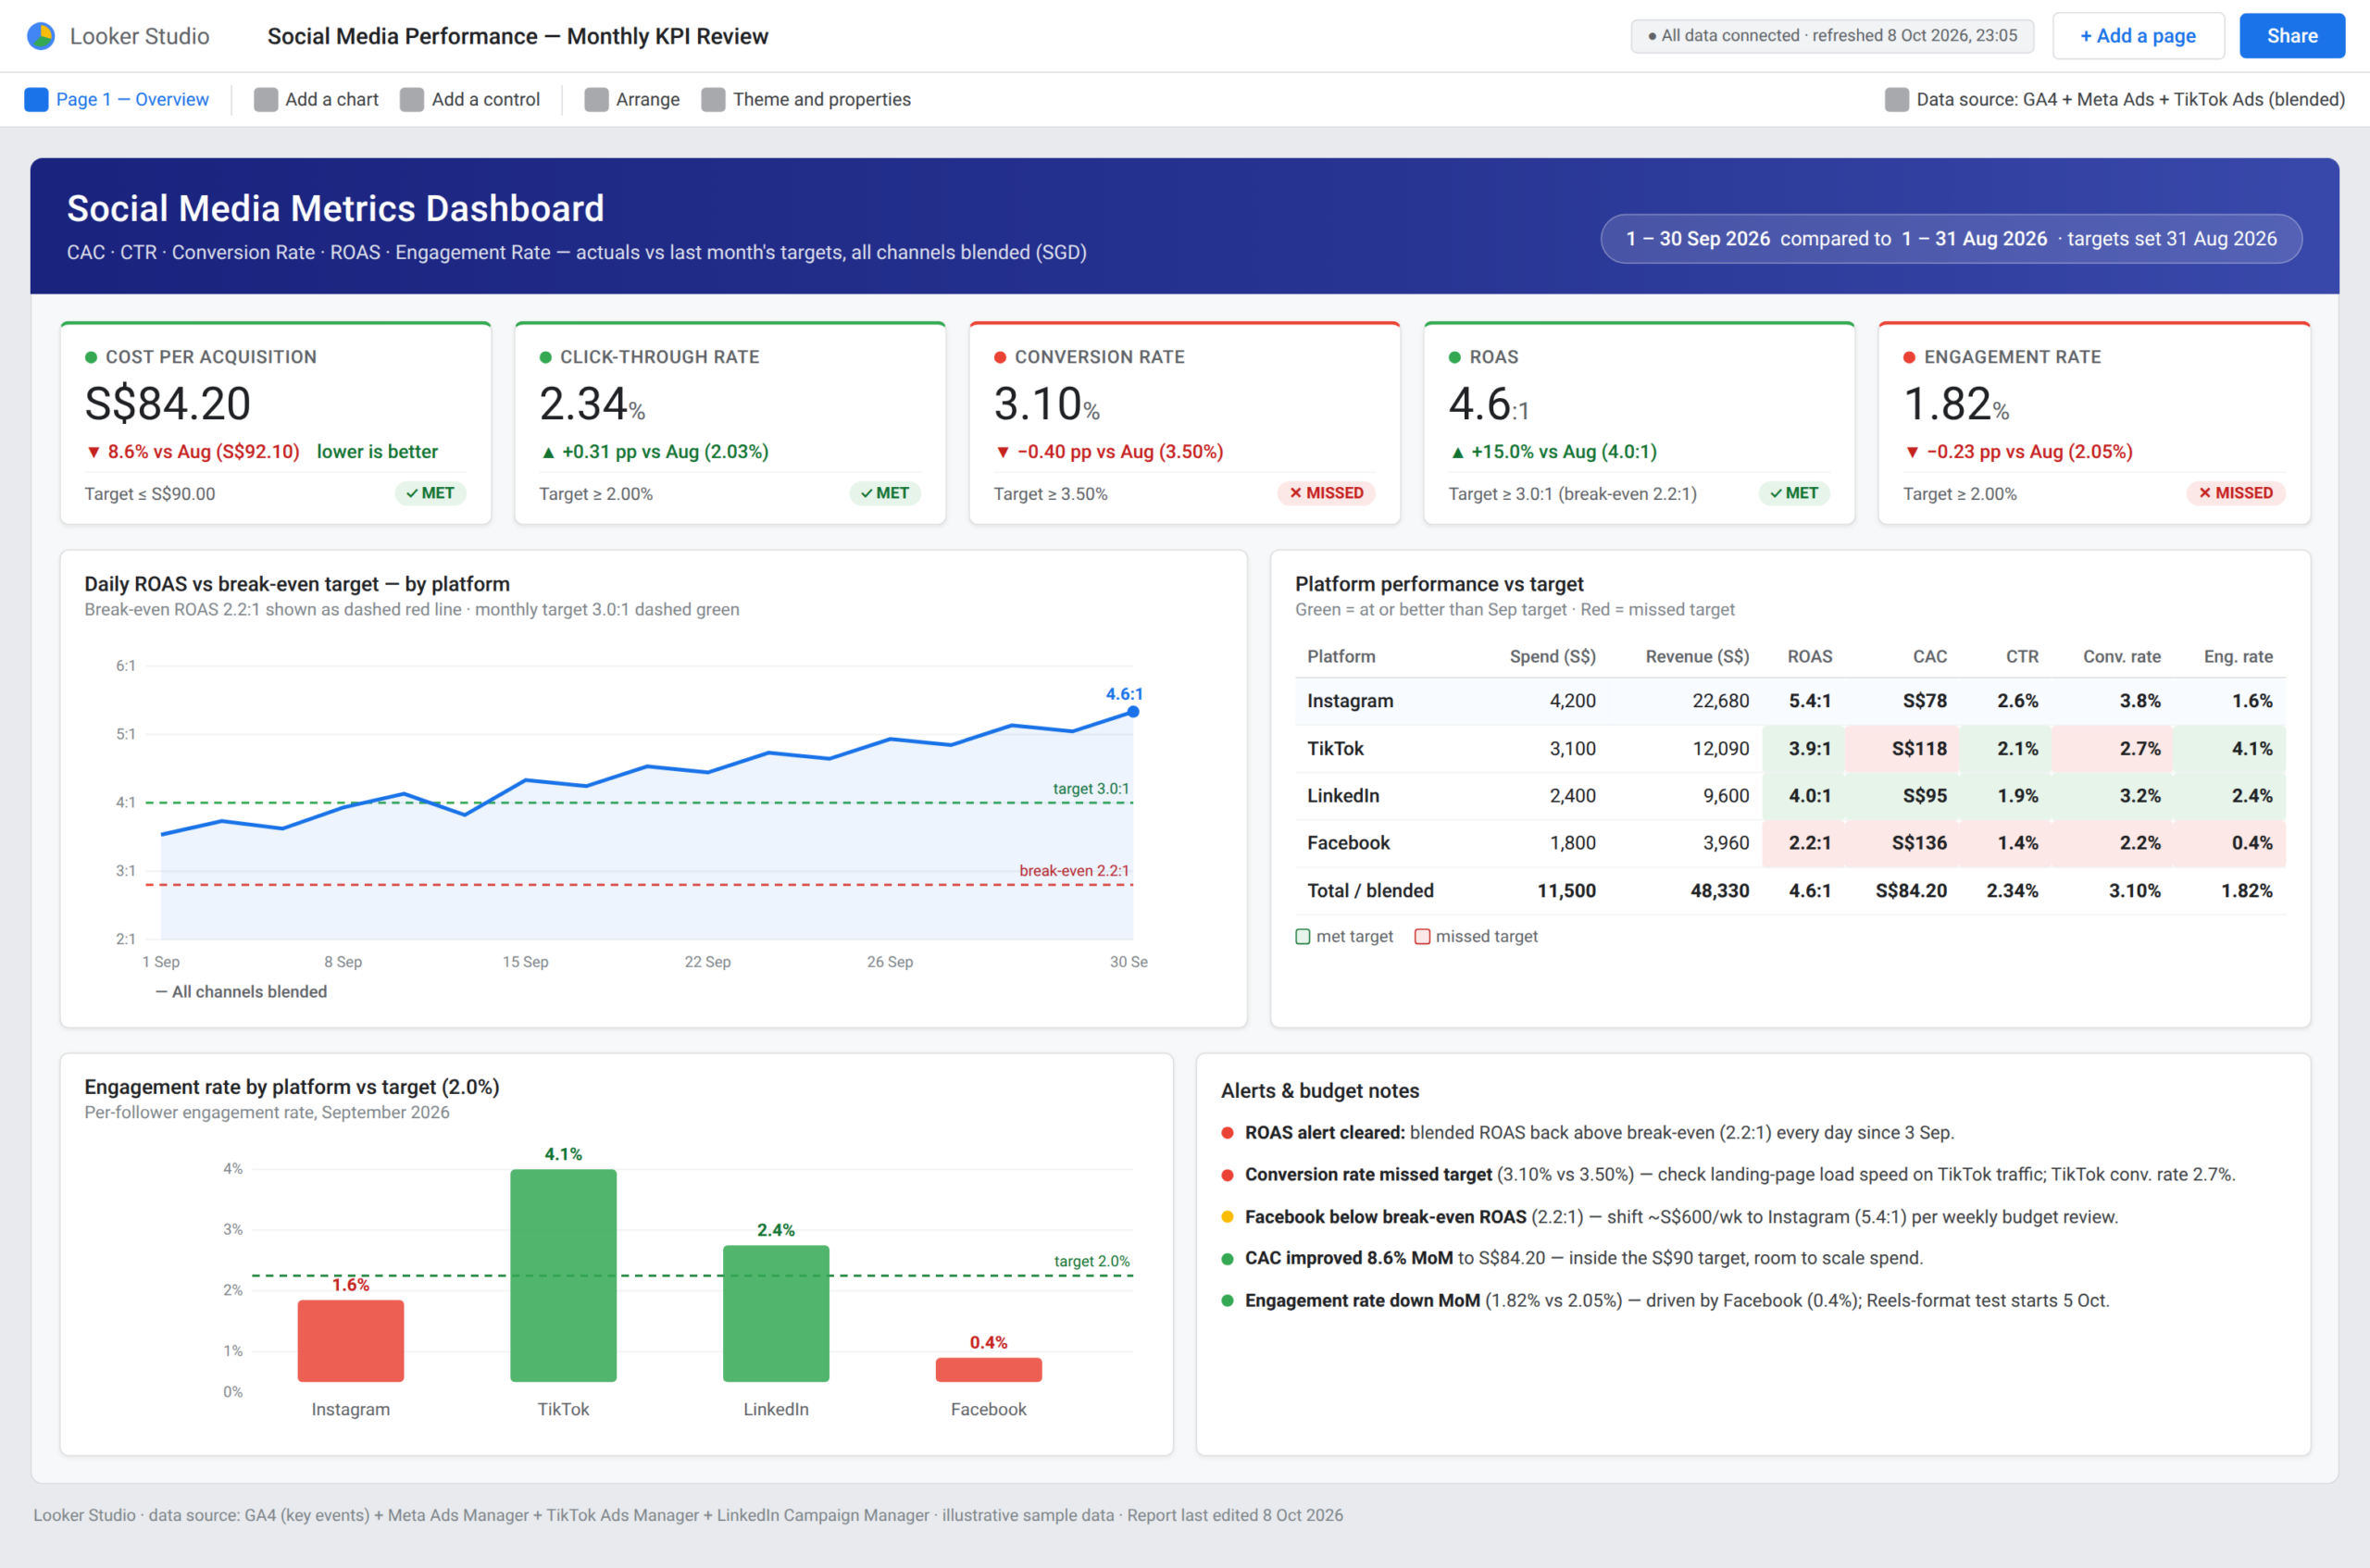The width and height of the screenshot is (2370, 1568).
Task: Click the Add a chart icon
Action: point(265,99)
